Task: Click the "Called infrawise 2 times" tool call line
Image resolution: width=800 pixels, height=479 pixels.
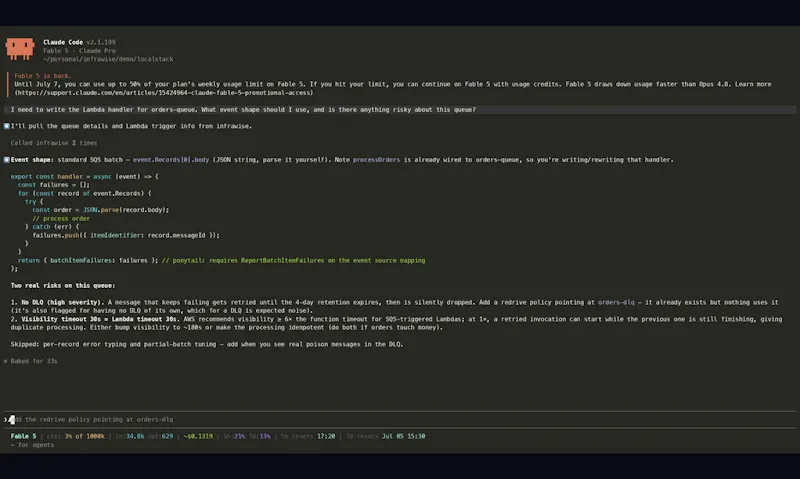Action: coord(54,143)
